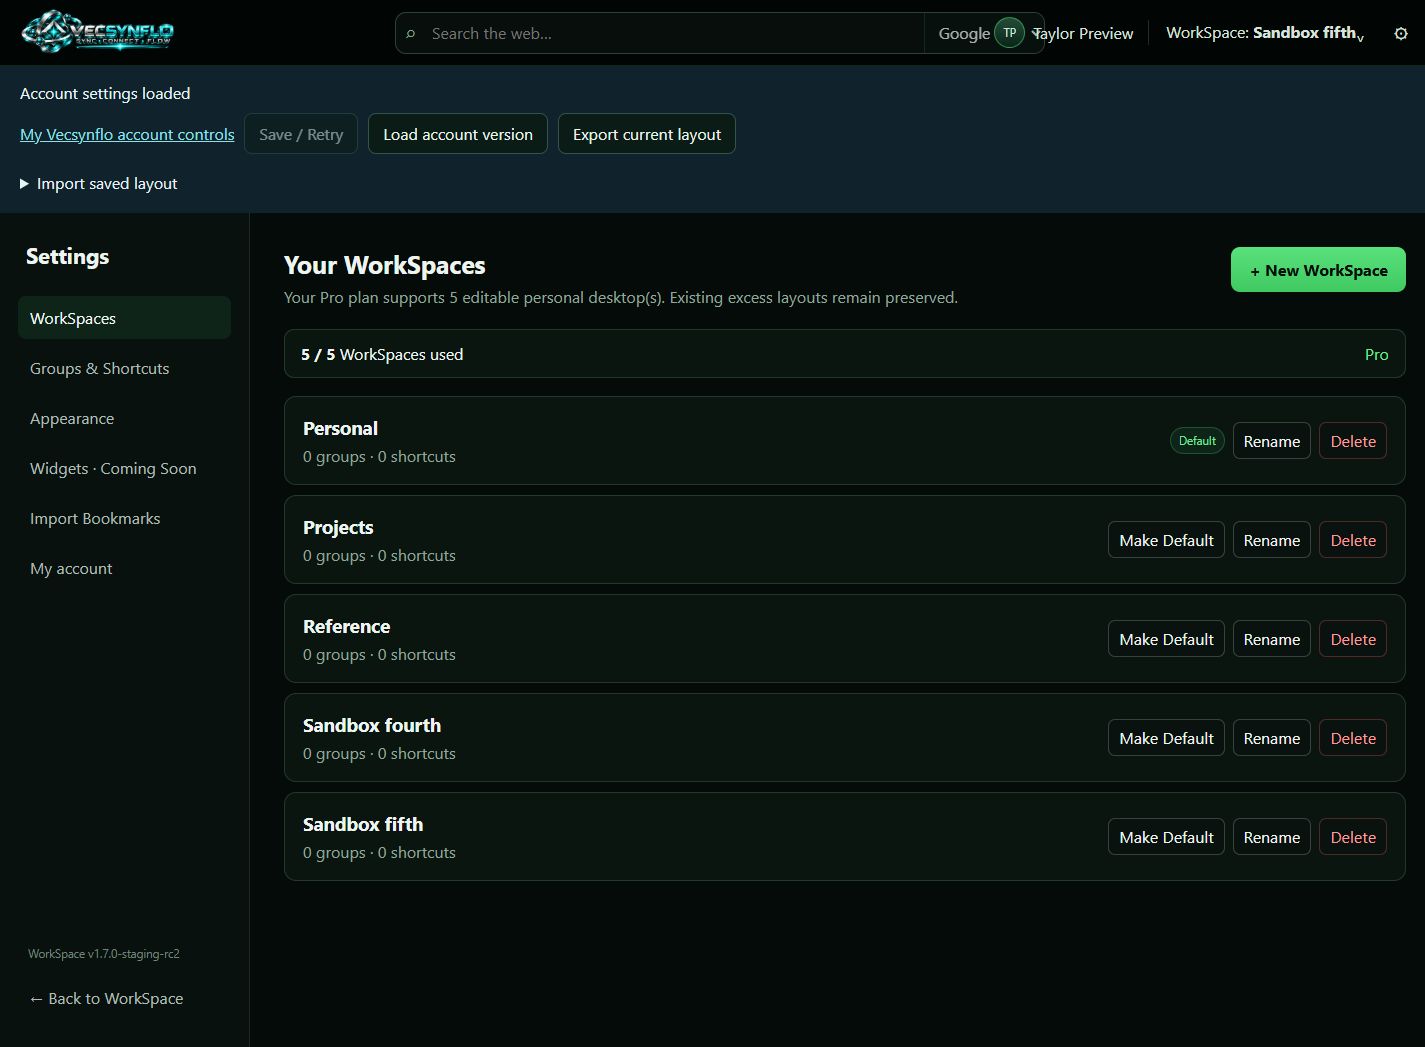
Task: Create a new WorkSpace
Action: tap(1318, 270)
